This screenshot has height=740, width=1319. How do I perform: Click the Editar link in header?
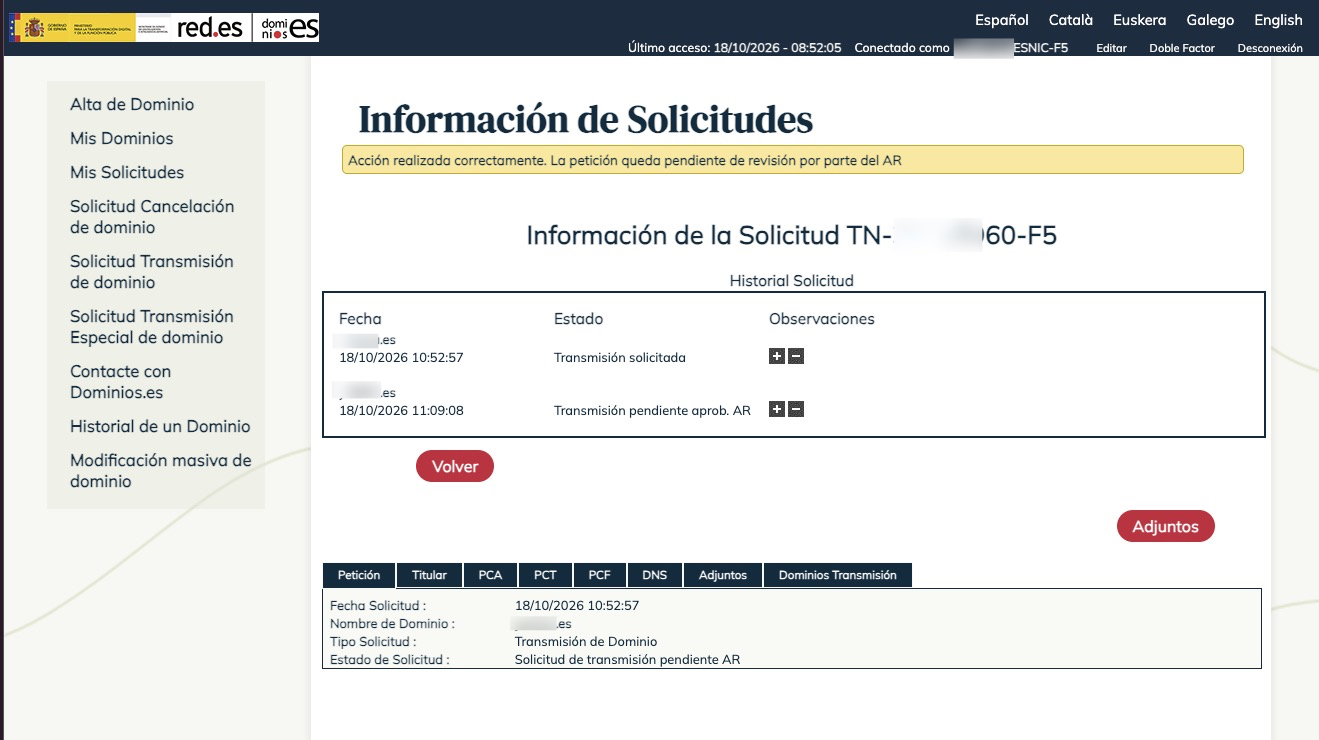click(1111, 48)
